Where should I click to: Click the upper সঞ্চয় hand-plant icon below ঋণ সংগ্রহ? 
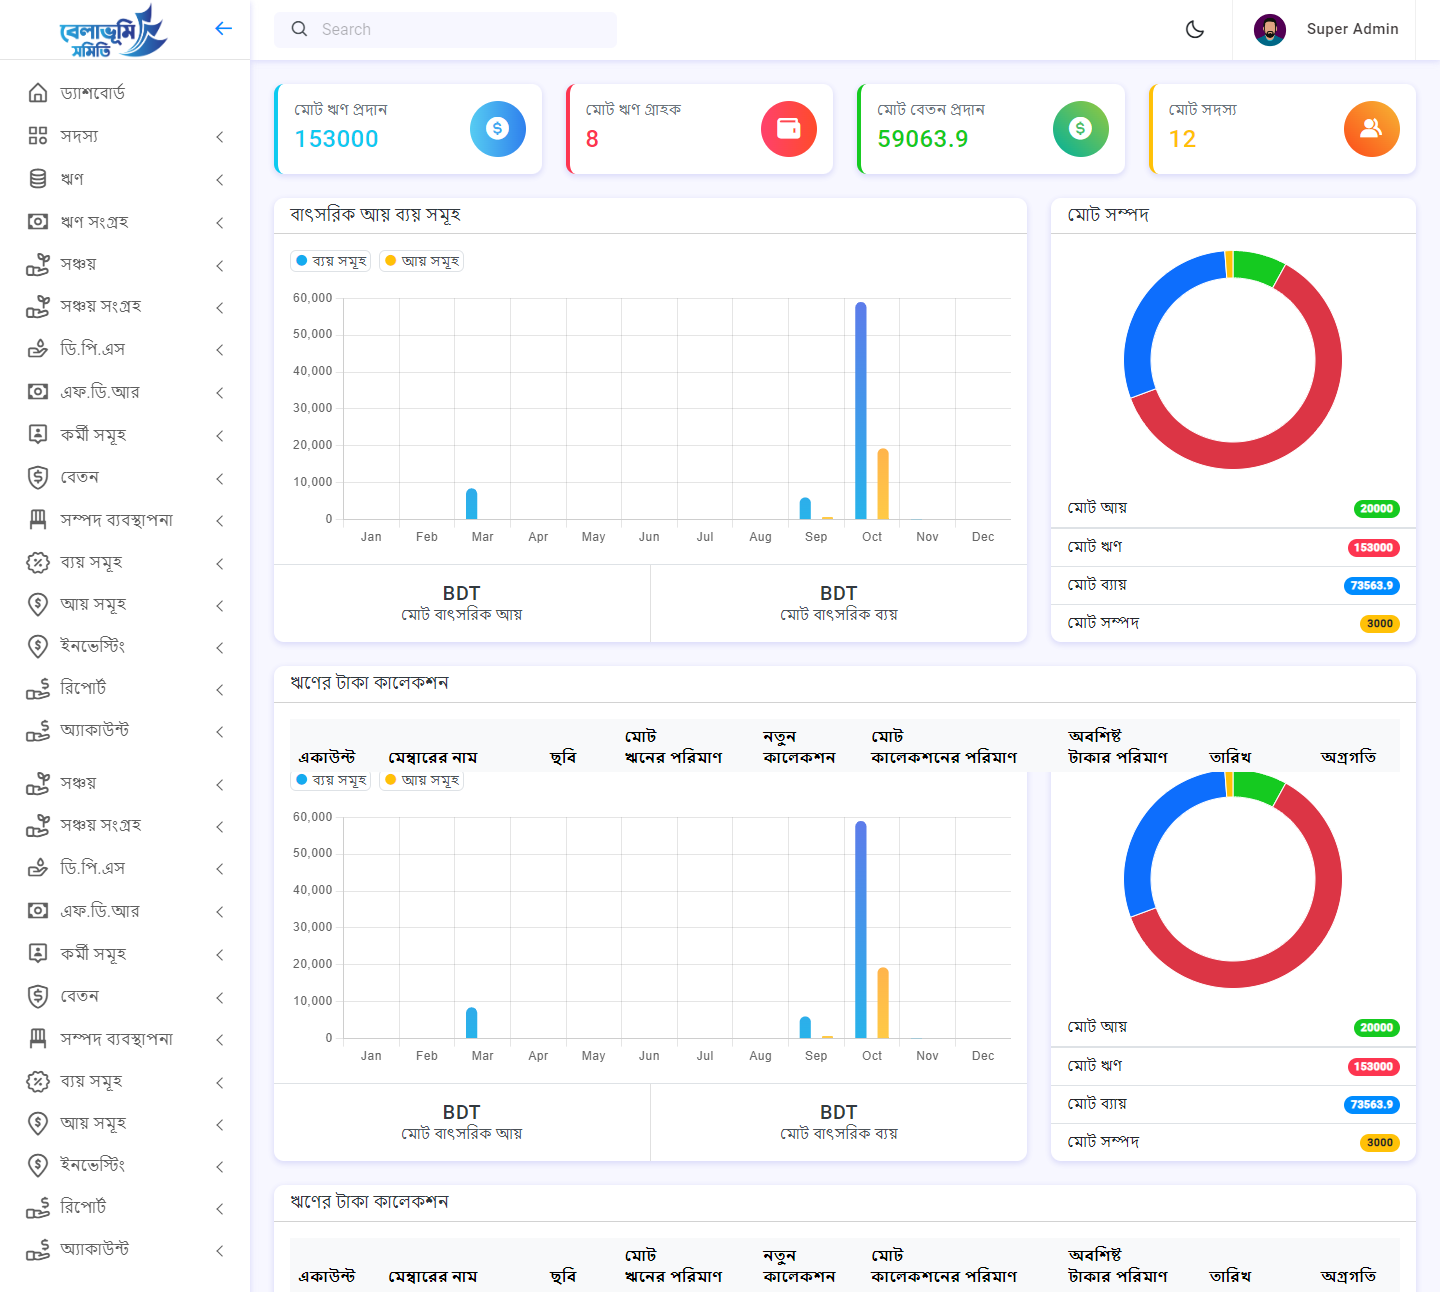tap(38, 264)
